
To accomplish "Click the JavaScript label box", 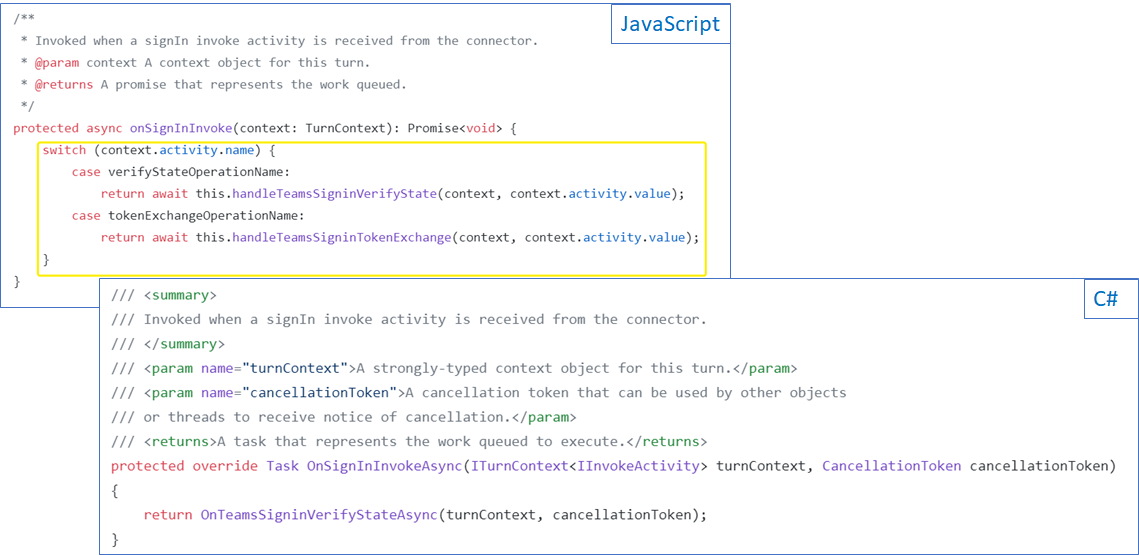I will click(670, 24).
